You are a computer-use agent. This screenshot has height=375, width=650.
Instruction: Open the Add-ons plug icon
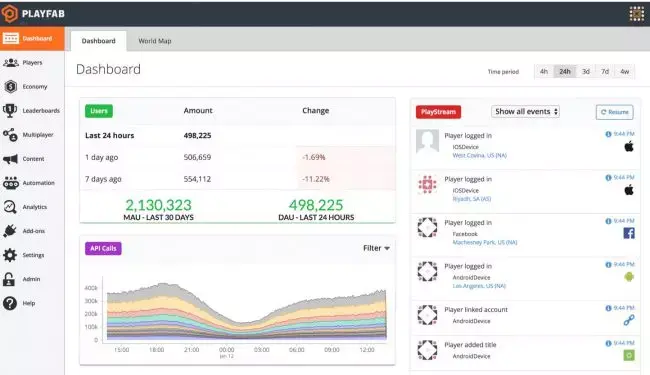(x=10, y=231)
